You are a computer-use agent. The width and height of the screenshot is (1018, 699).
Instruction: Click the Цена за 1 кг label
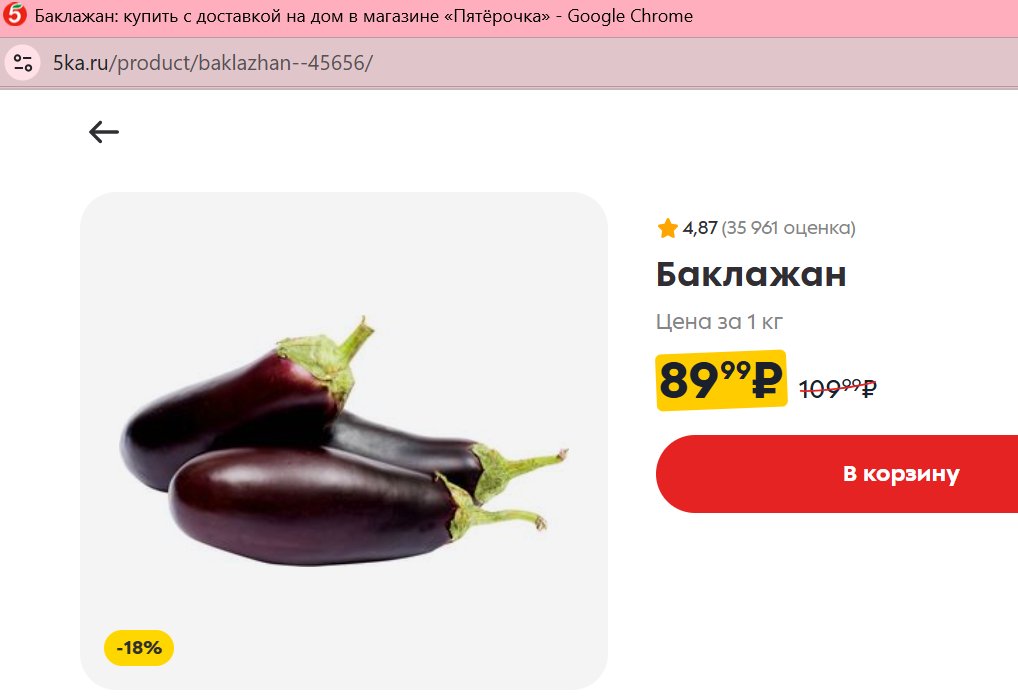coord(719,321)
